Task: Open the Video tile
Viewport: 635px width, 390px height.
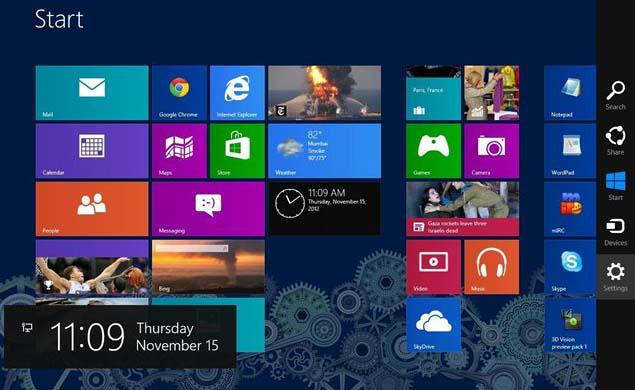Action: pyautogui.click(x=433, y=266)
